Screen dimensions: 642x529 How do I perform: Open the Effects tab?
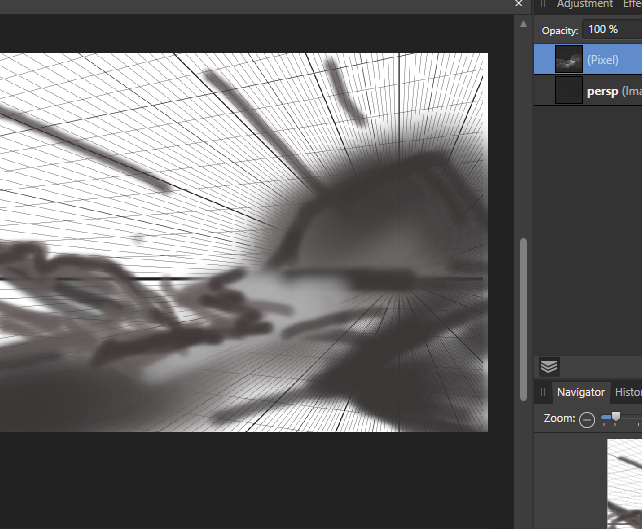(x=632, y=4)
